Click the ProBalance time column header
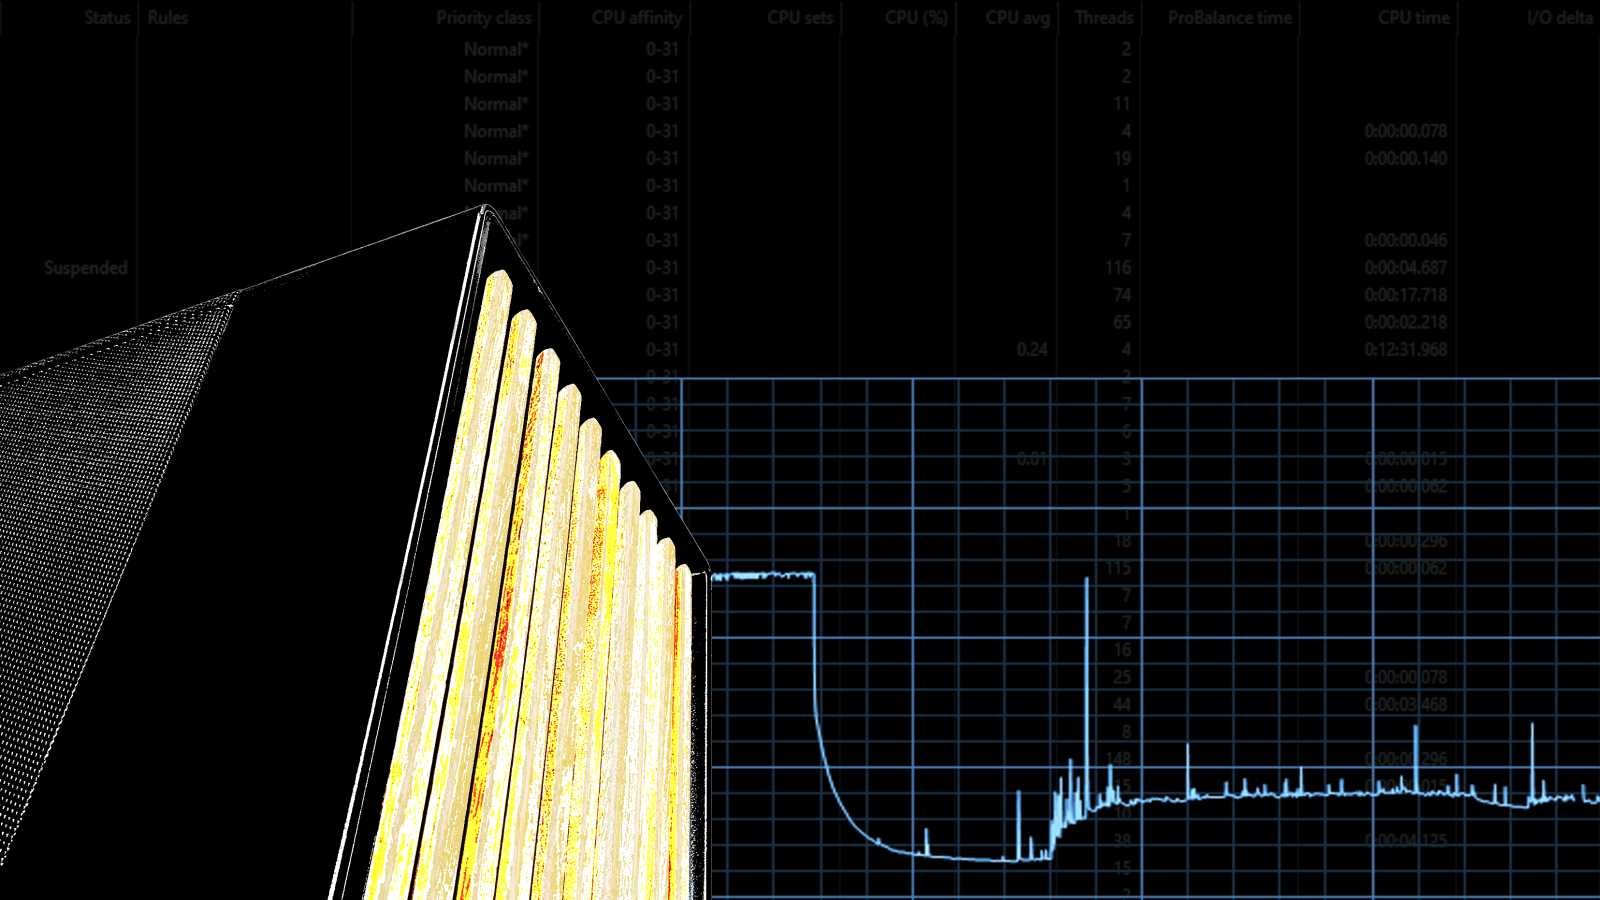This screenshot has height=900, width=1600. click(1229, 18)
